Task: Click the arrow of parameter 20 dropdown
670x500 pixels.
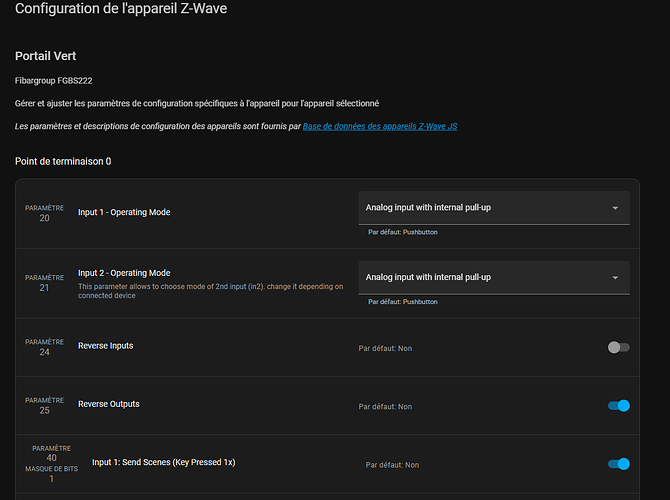Action: tap(615, 208)
